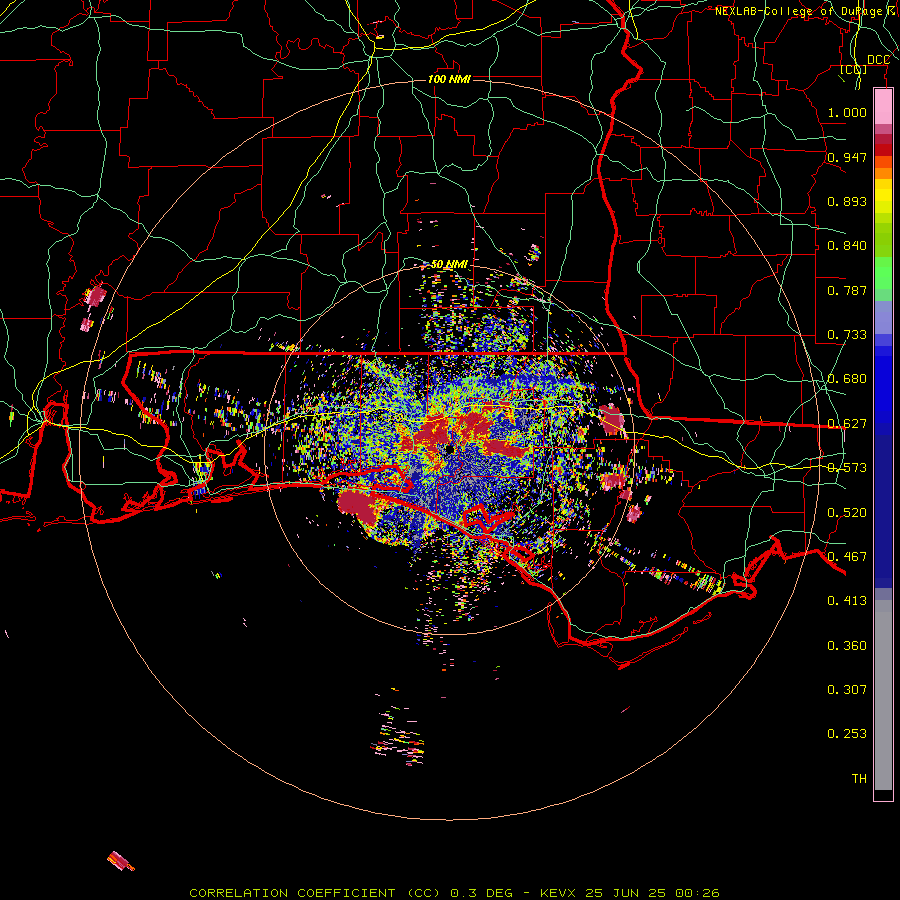The height and width of the screenshot is (900, 900).
Task: Click the 50 NMI range ring label
Action: pyautogui.click(x=449, y=265)
